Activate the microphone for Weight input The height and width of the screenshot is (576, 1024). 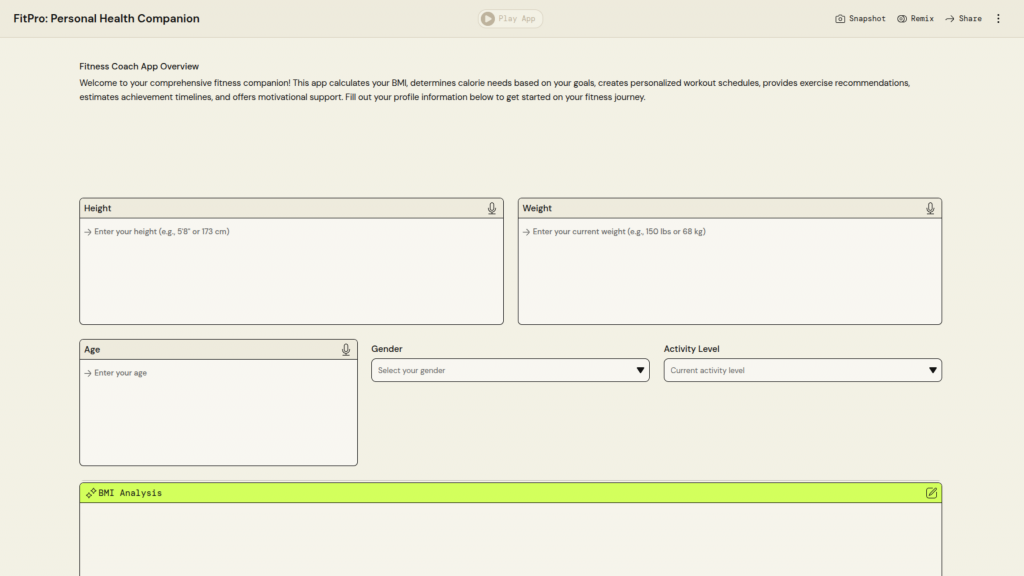point(930,208)
